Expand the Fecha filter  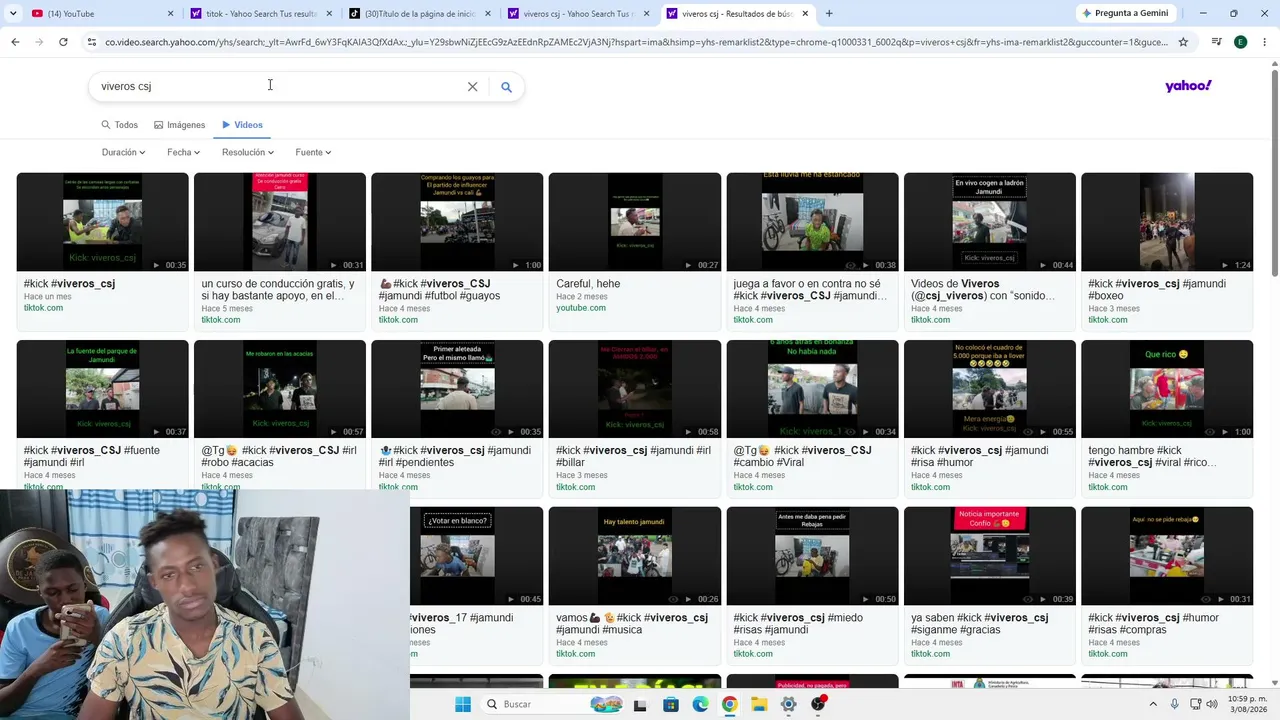pyautogui.click(x=183, y=152)
